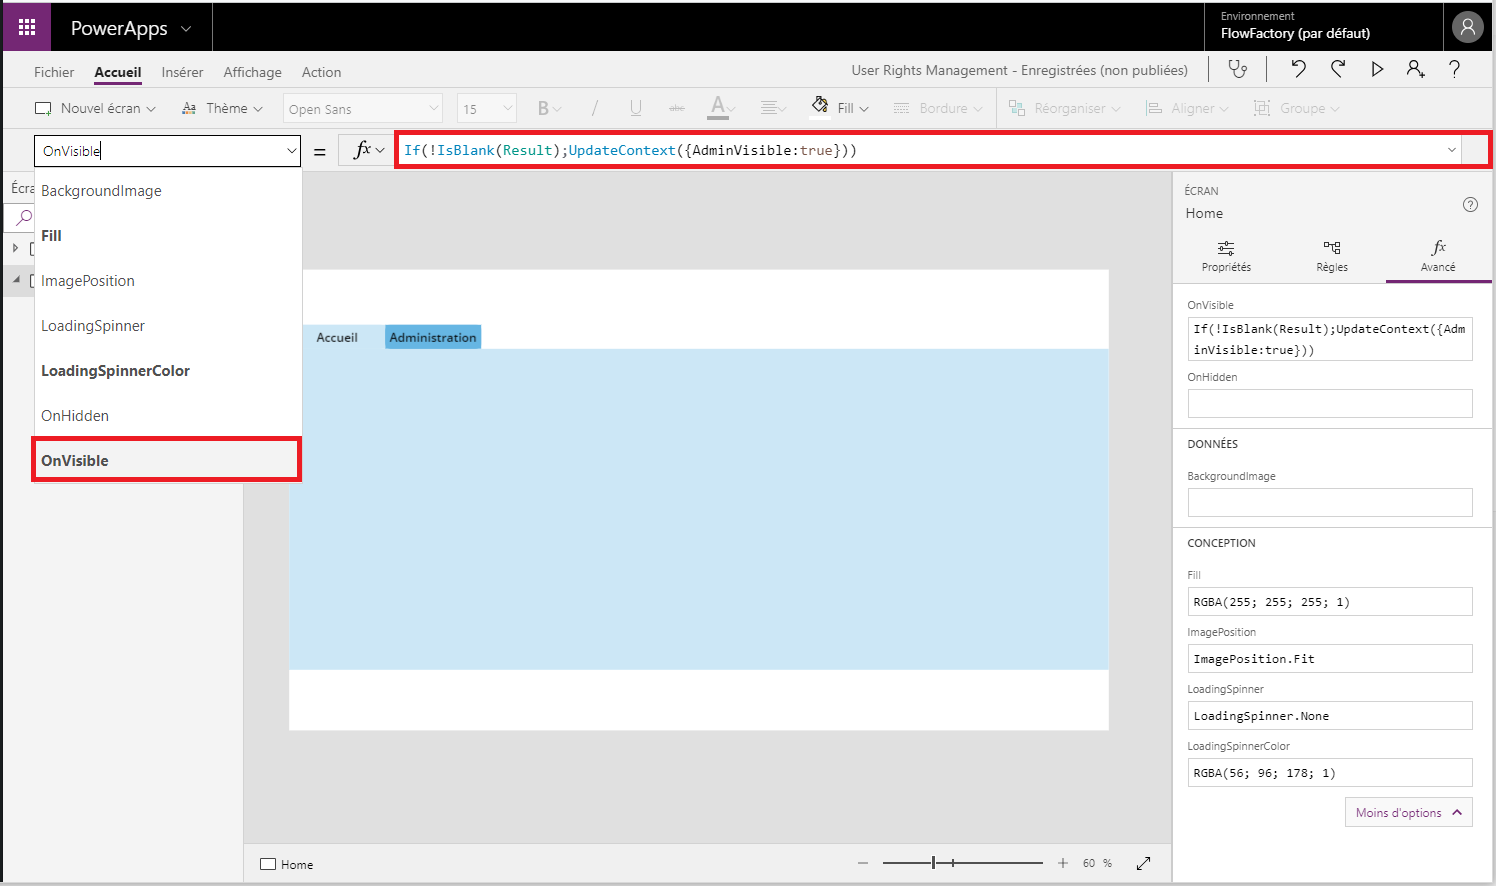This screenshot has height=886, width=1496.
Task: Select OnHidden from property list
Action: [x=75, y=416]
